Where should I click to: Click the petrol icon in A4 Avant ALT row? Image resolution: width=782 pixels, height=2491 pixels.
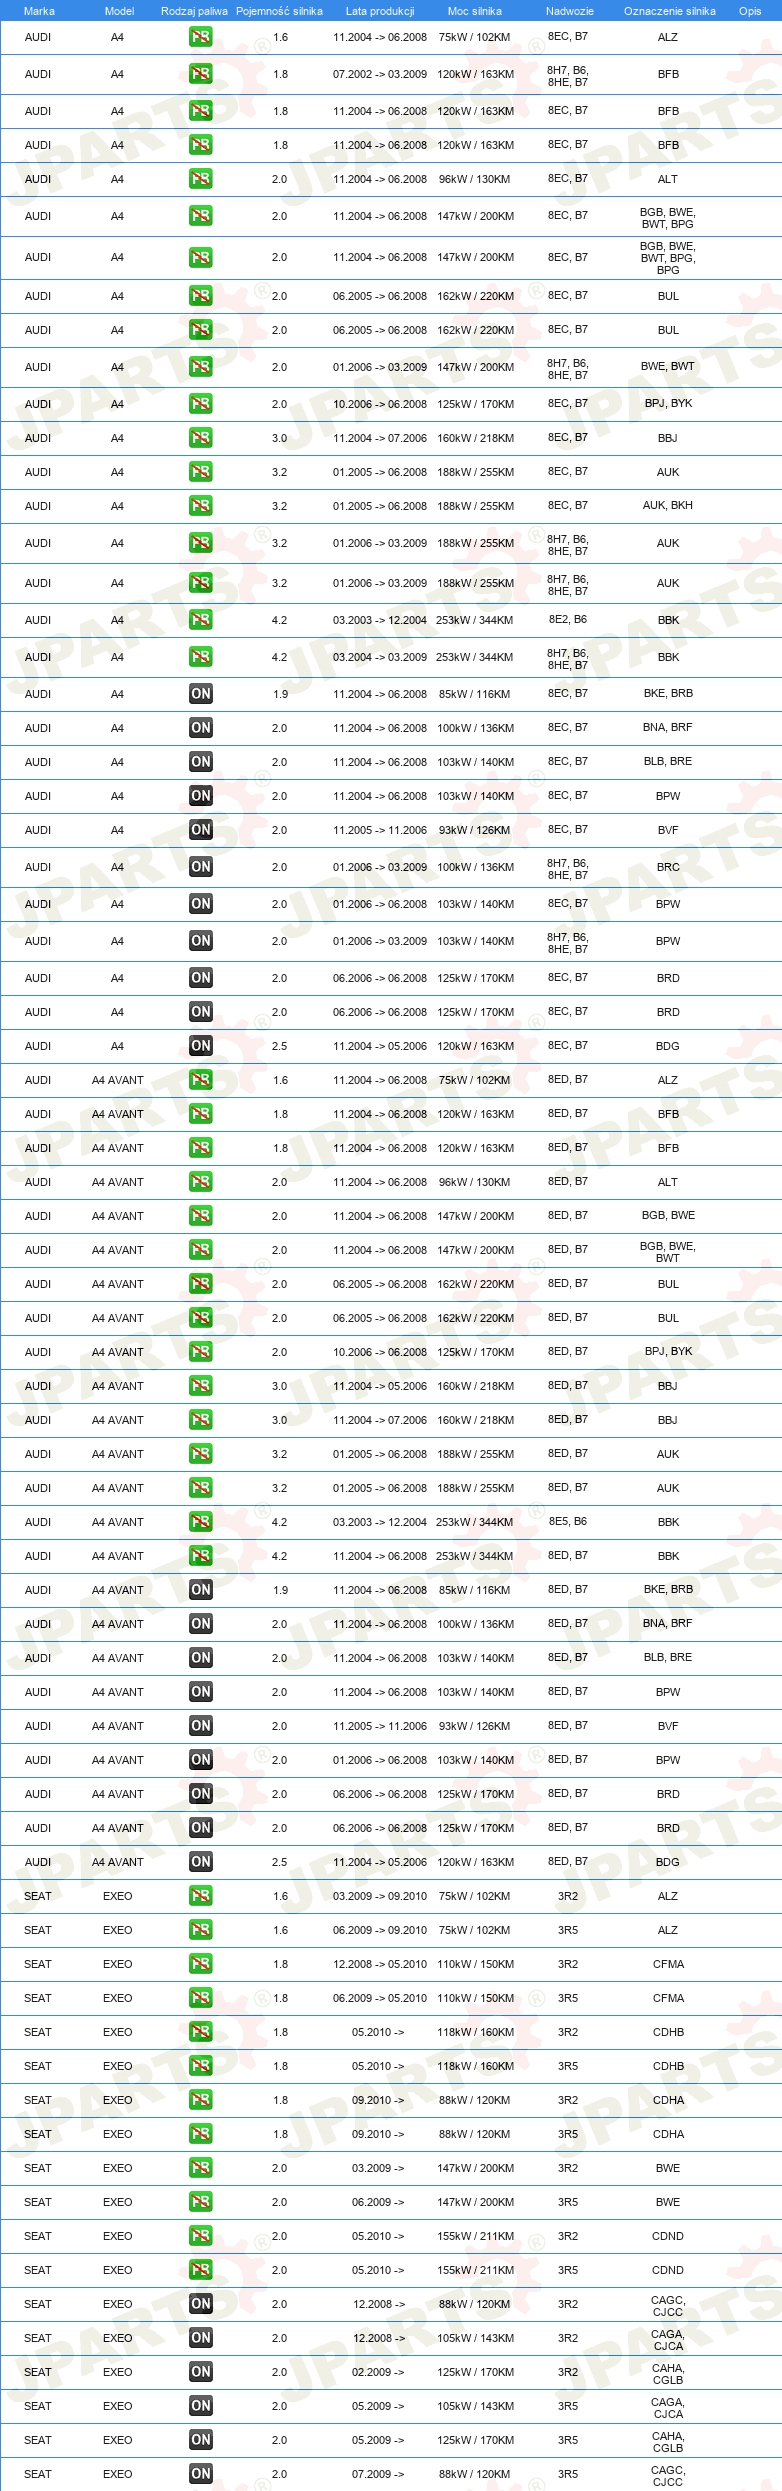click(x=200, y=1182)
